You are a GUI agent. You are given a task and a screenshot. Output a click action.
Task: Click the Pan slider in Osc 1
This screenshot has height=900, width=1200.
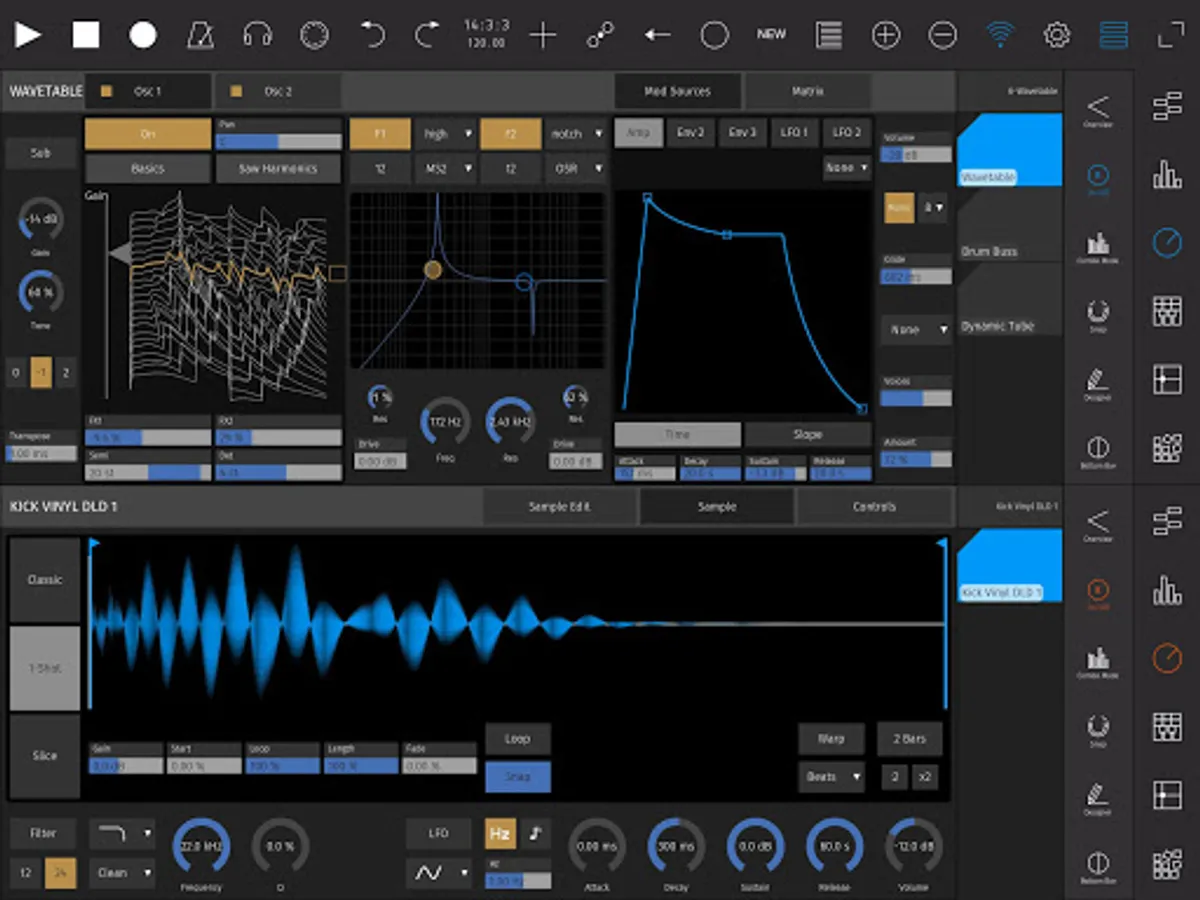[x=278, y=141]
